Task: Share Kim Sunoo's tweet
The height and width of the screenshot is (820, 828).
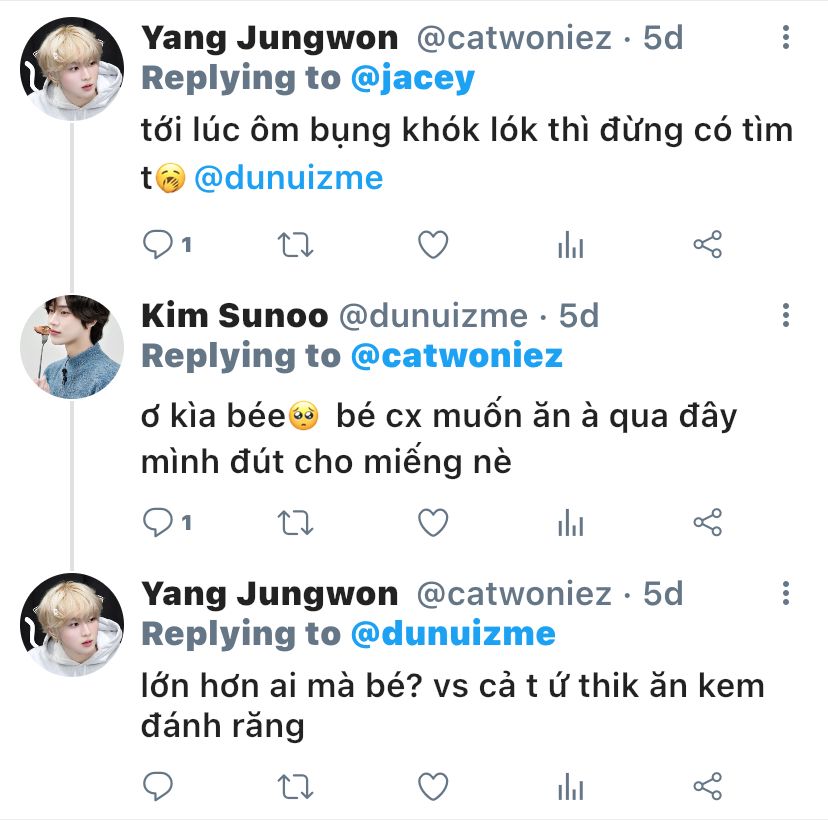Action: pyautogui.click(x=707, y=522)
